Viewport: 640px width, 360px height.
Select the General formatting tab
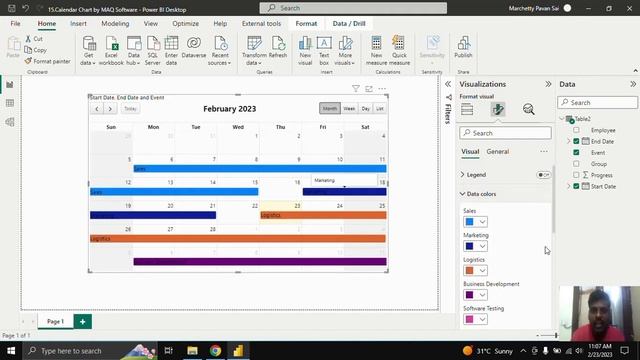(498, 151)
